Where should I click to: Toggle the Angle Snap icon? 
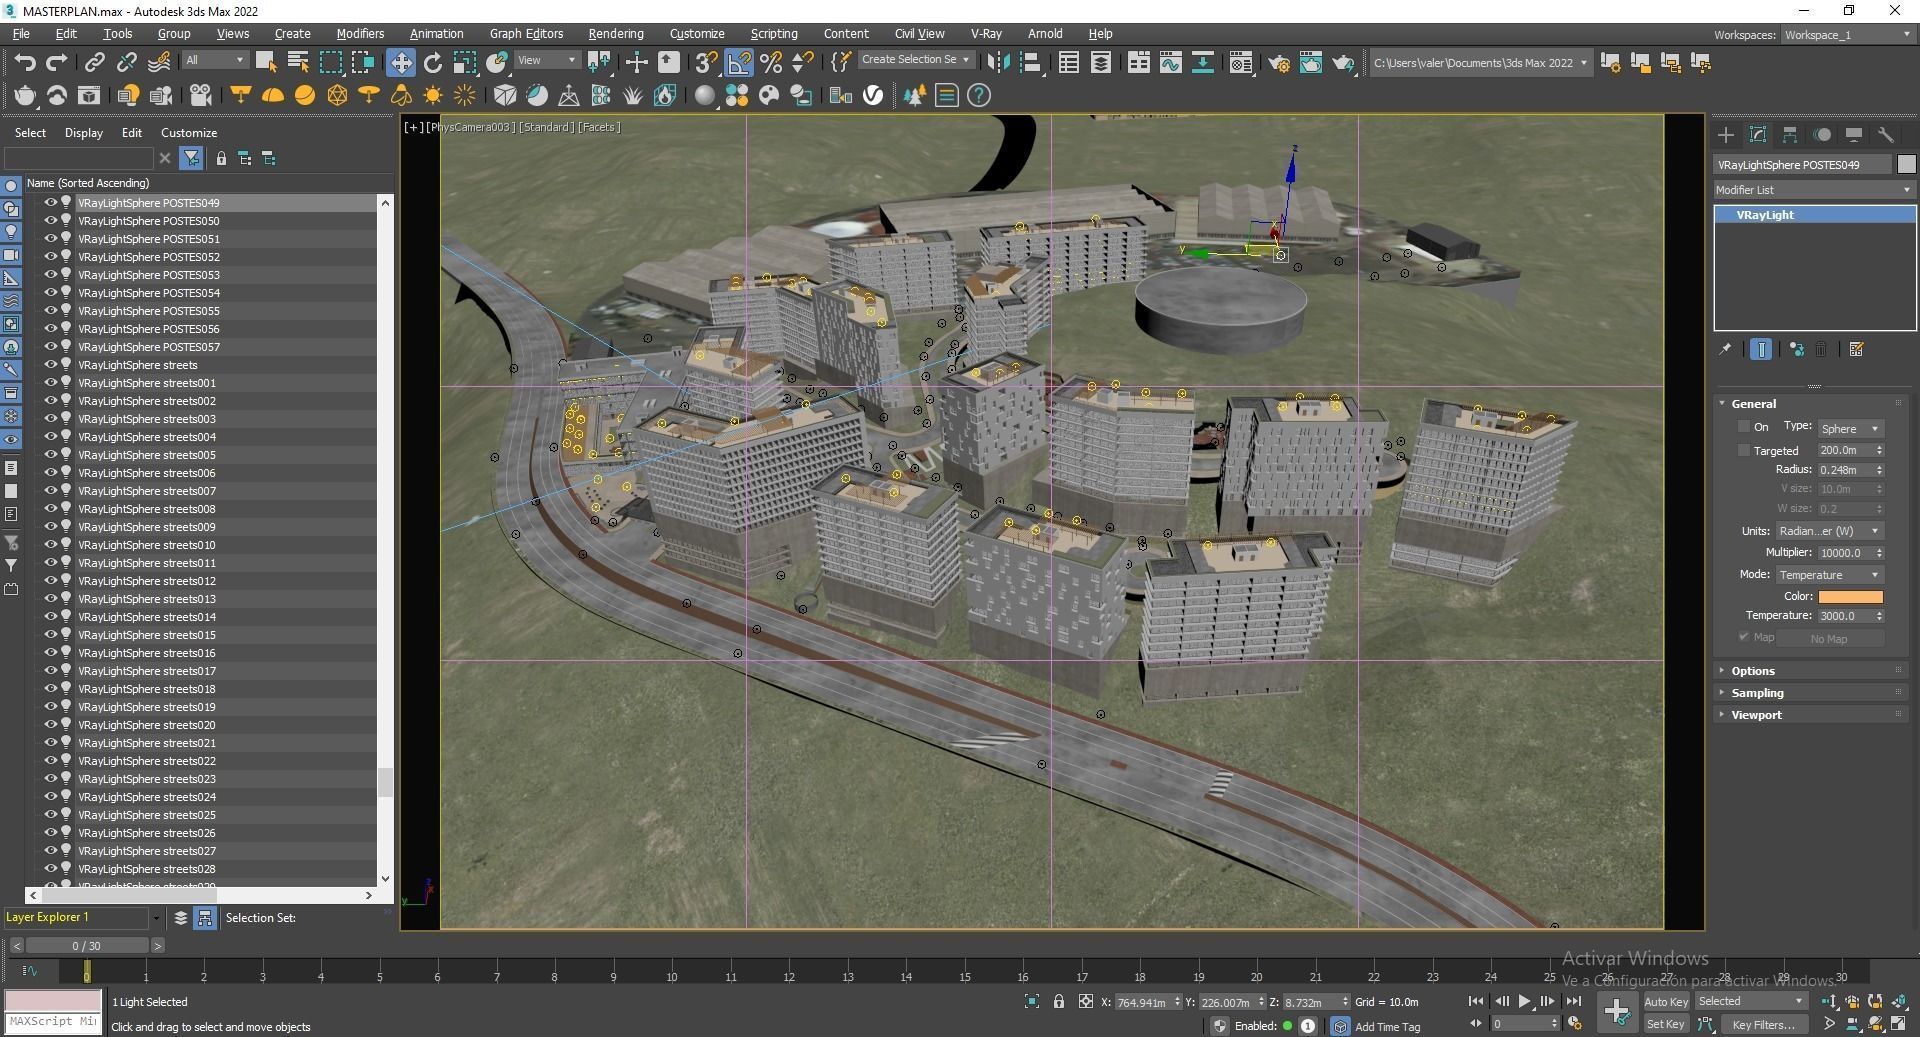click(739, 63)
